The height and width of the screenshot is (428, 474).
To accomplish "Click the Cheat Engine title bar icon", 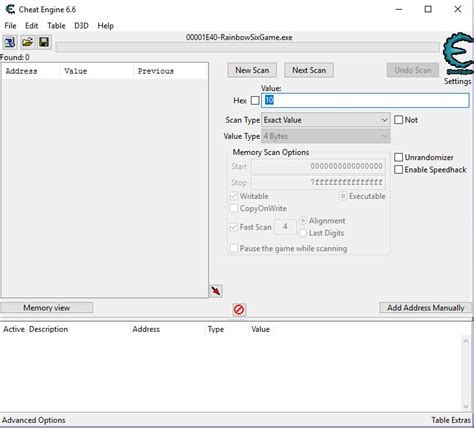I will pyautogui.click(x=10, y=9).
